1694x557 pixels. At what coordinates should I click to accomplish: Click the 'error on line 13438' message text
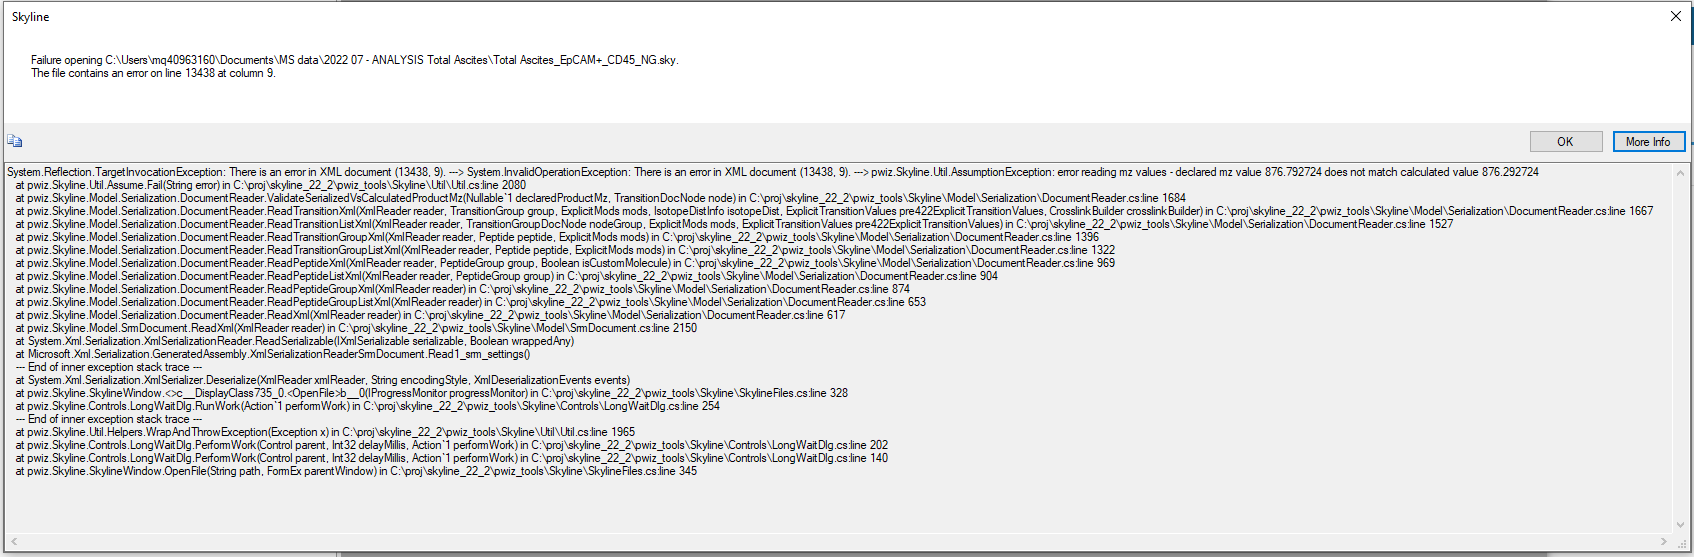(152, 73)
